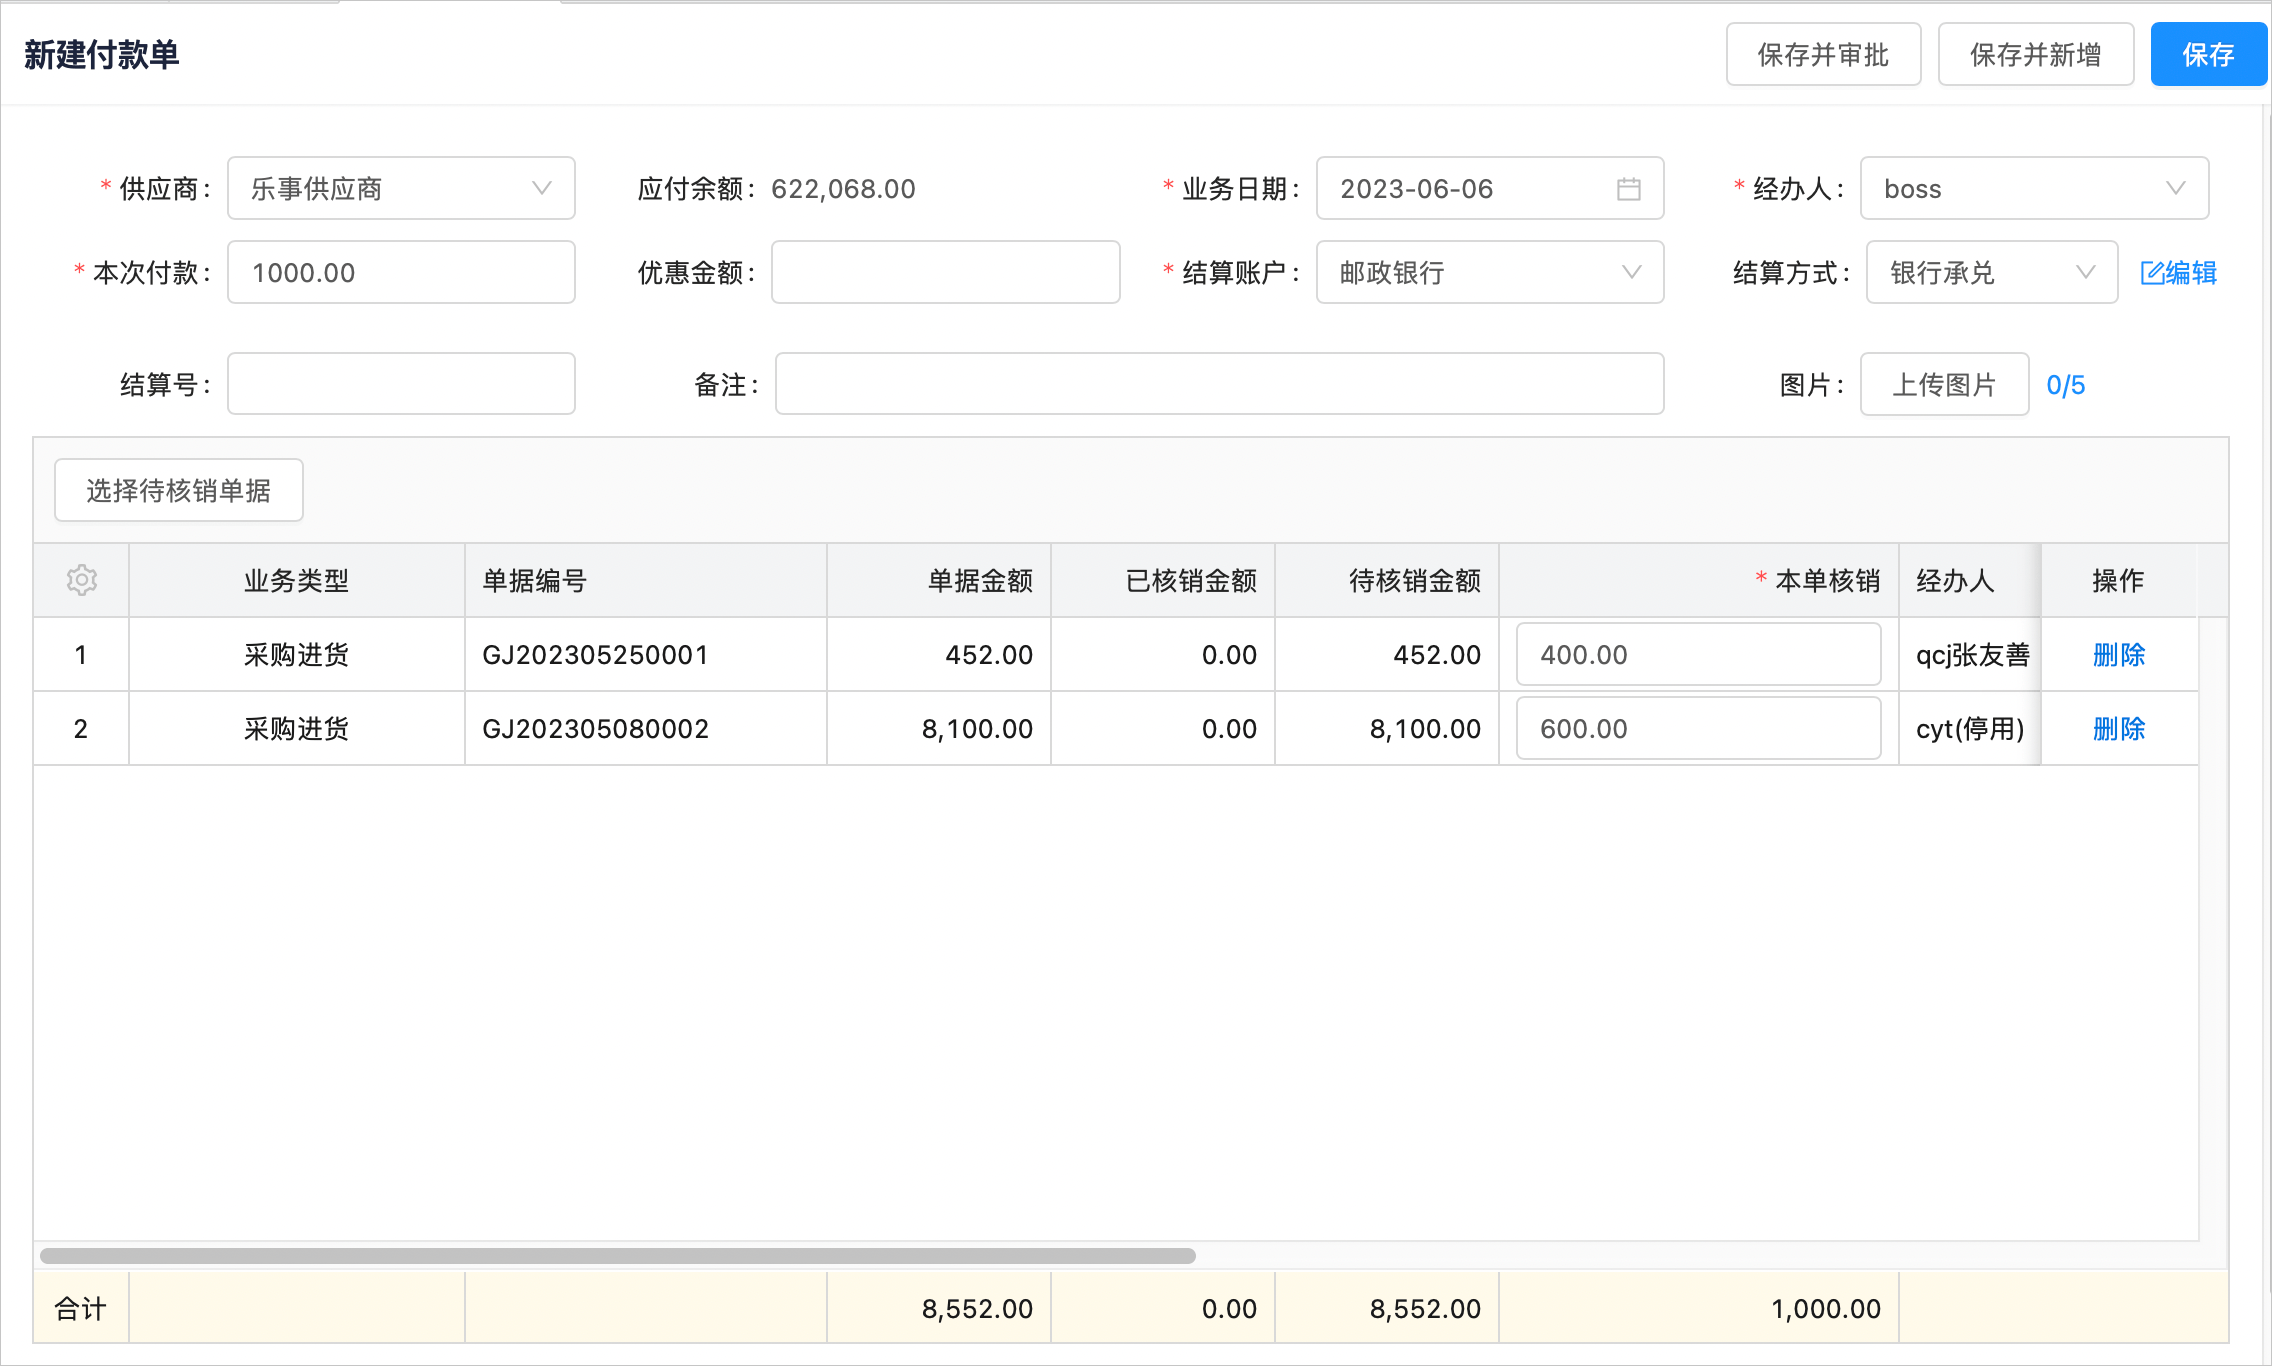Click the 采购进货 cell in row 2
Screen dimensions: 2272x1366
[297, 729]
